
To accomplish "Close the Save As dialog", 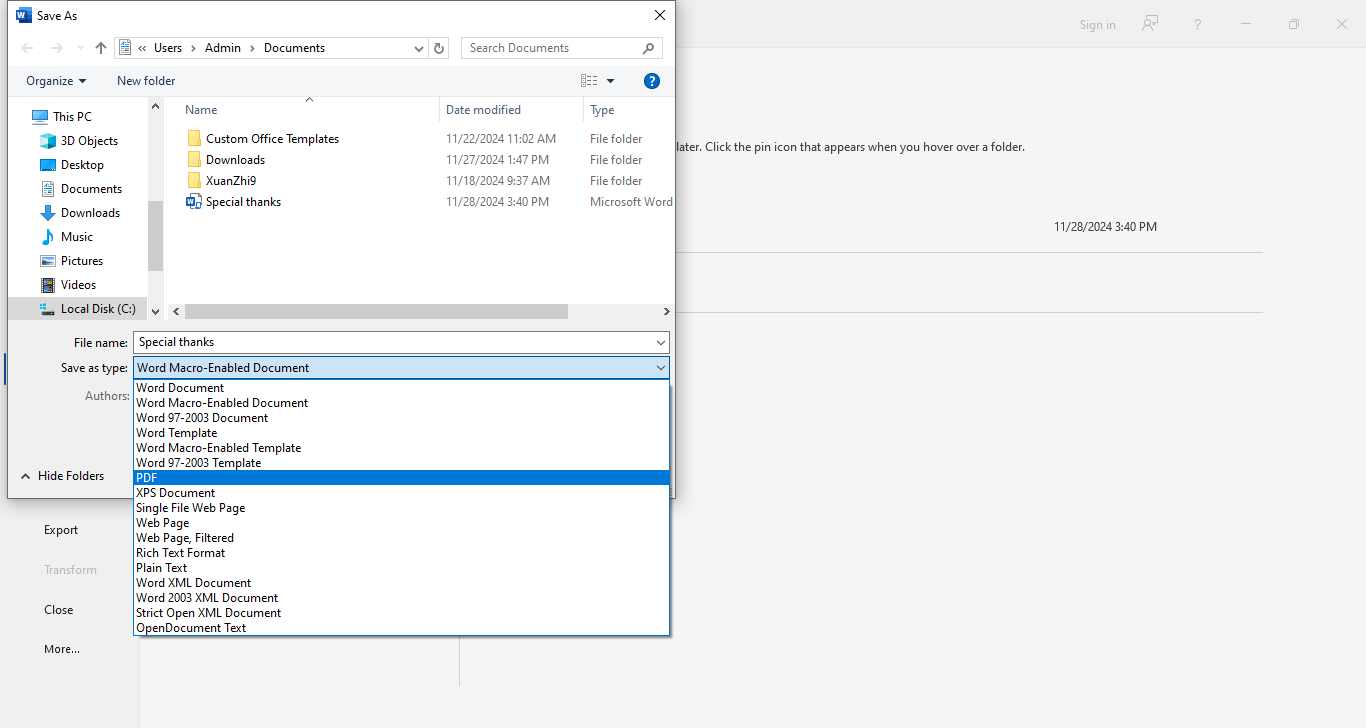I will click(x=659, y=15).
